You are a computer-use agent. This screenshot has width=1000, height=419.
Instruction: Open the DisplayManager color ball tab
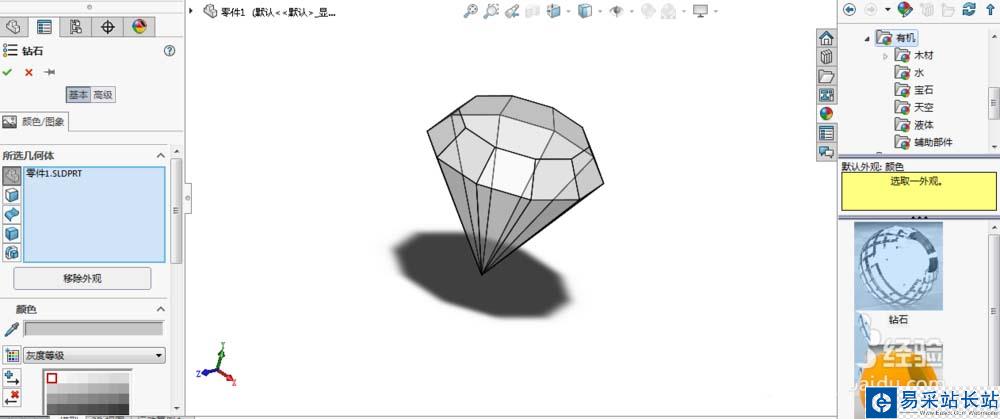point(139,27)
